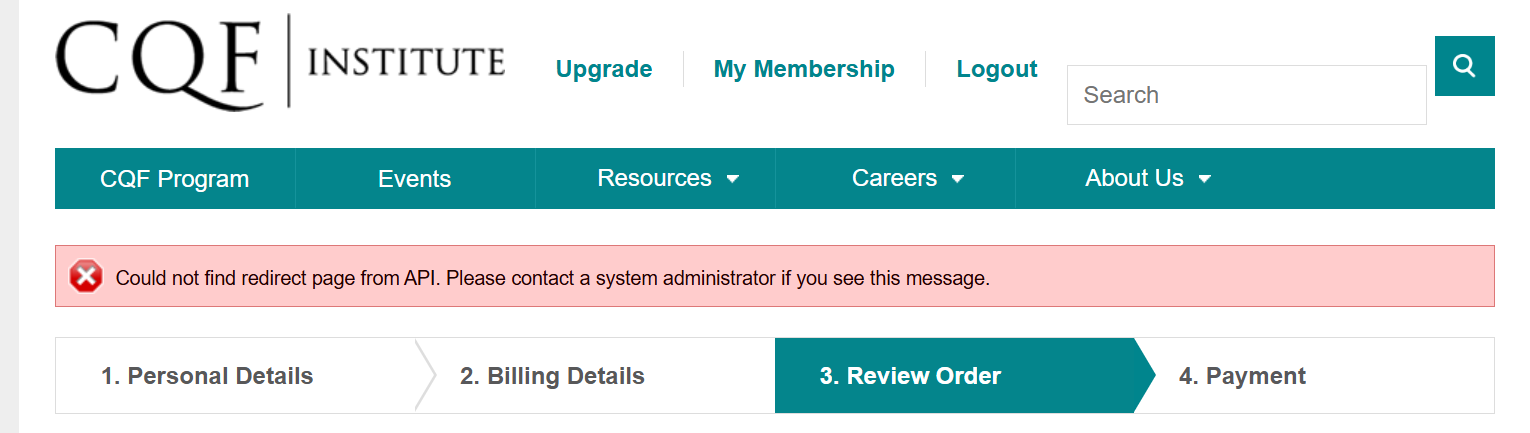Click the Resources menu label

click(654, 178)
